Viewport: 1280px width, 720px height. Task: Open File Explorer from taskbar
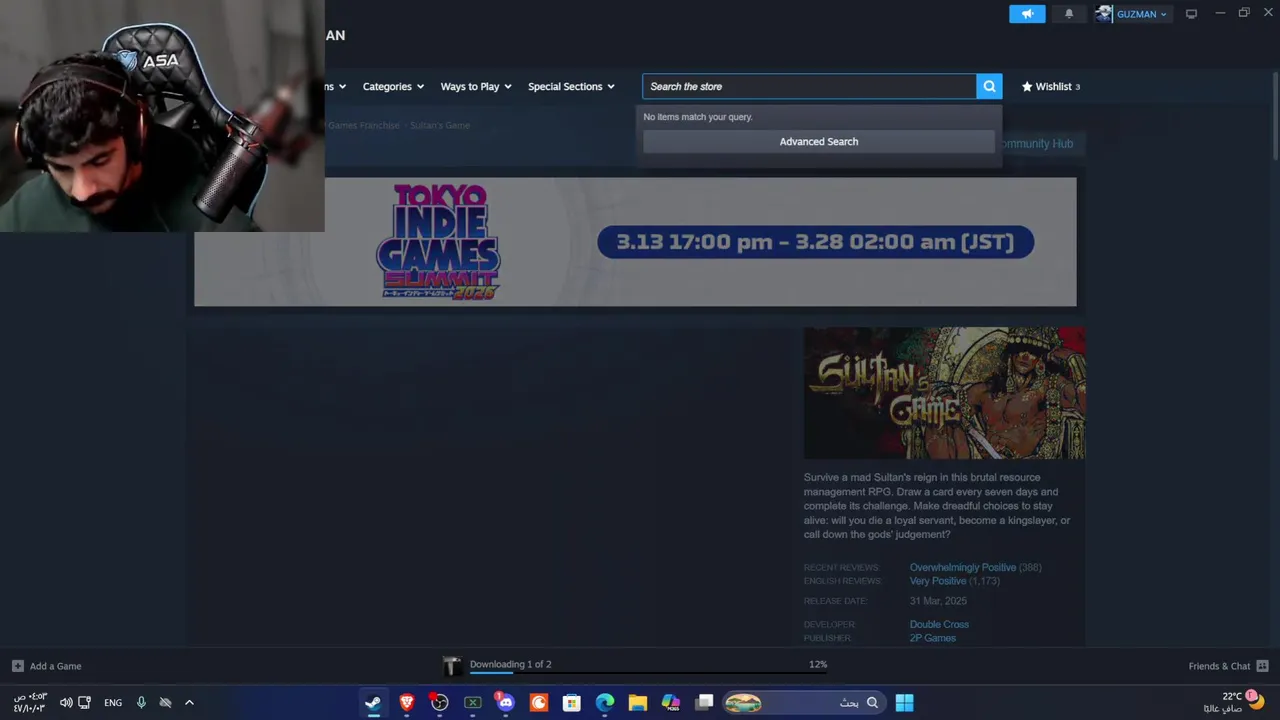(x=637, y=703)
